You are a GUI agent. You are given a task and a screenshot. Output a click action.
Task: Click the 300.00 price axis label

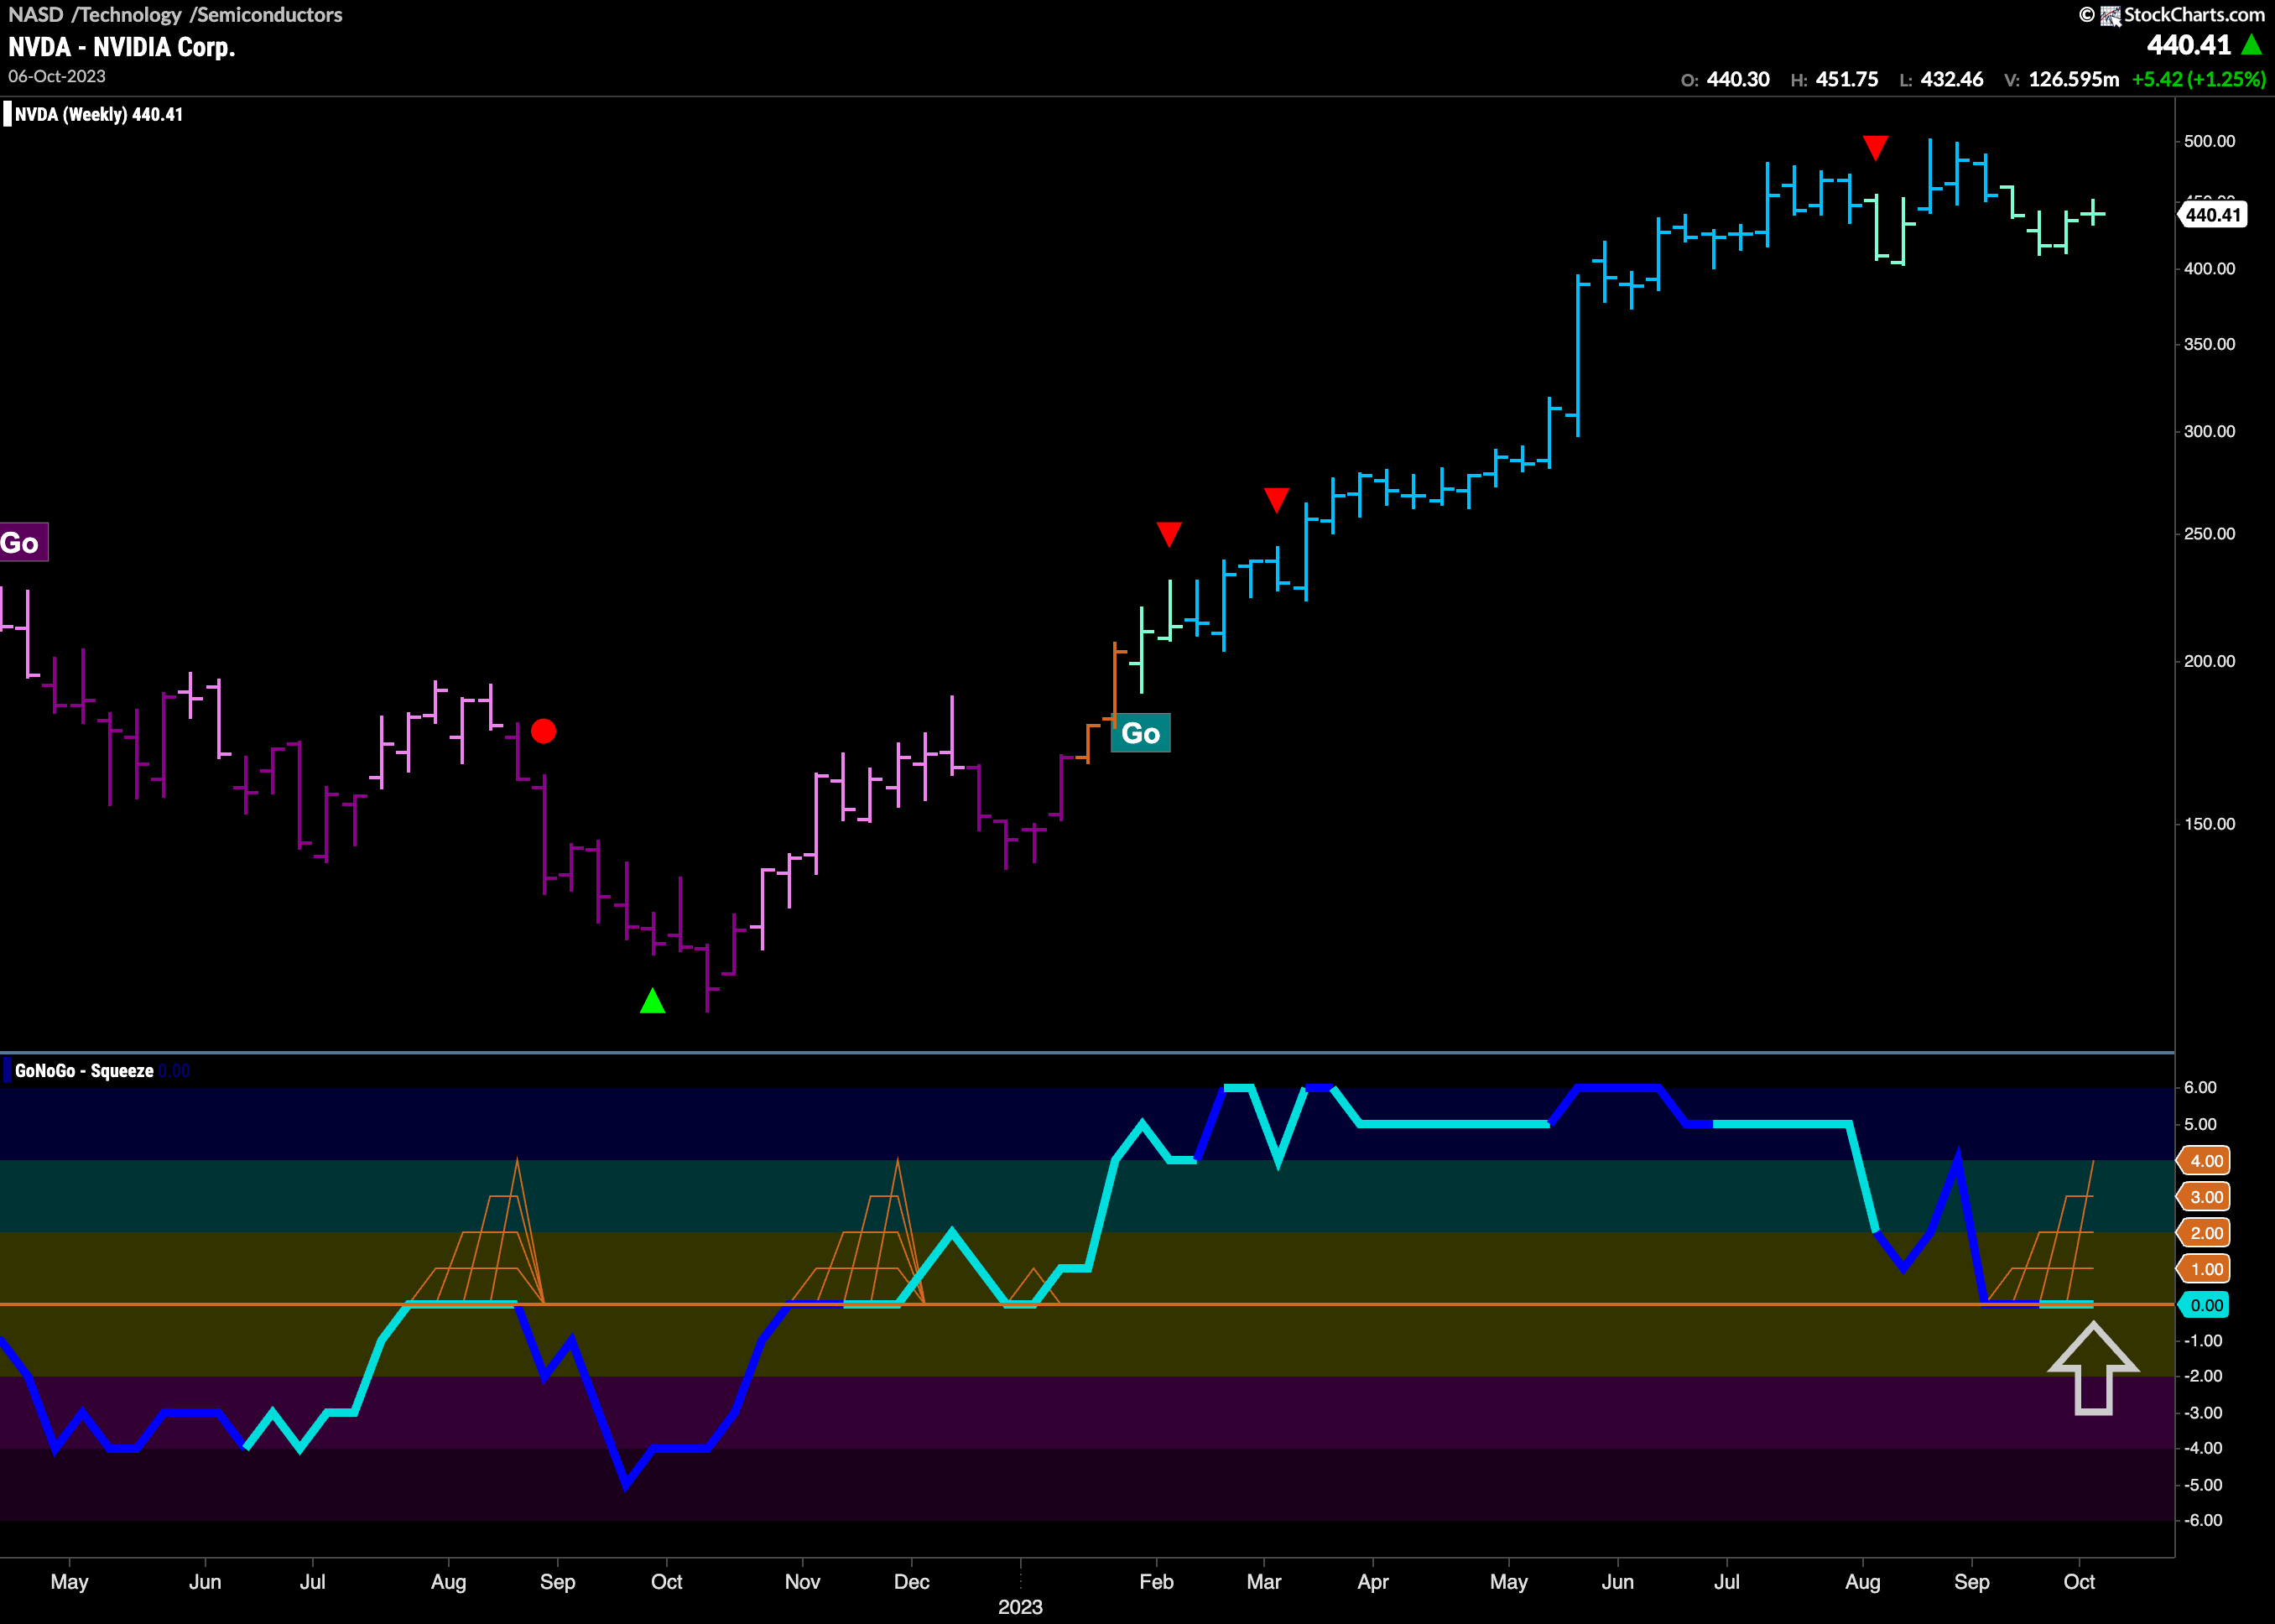point(2209,431)
